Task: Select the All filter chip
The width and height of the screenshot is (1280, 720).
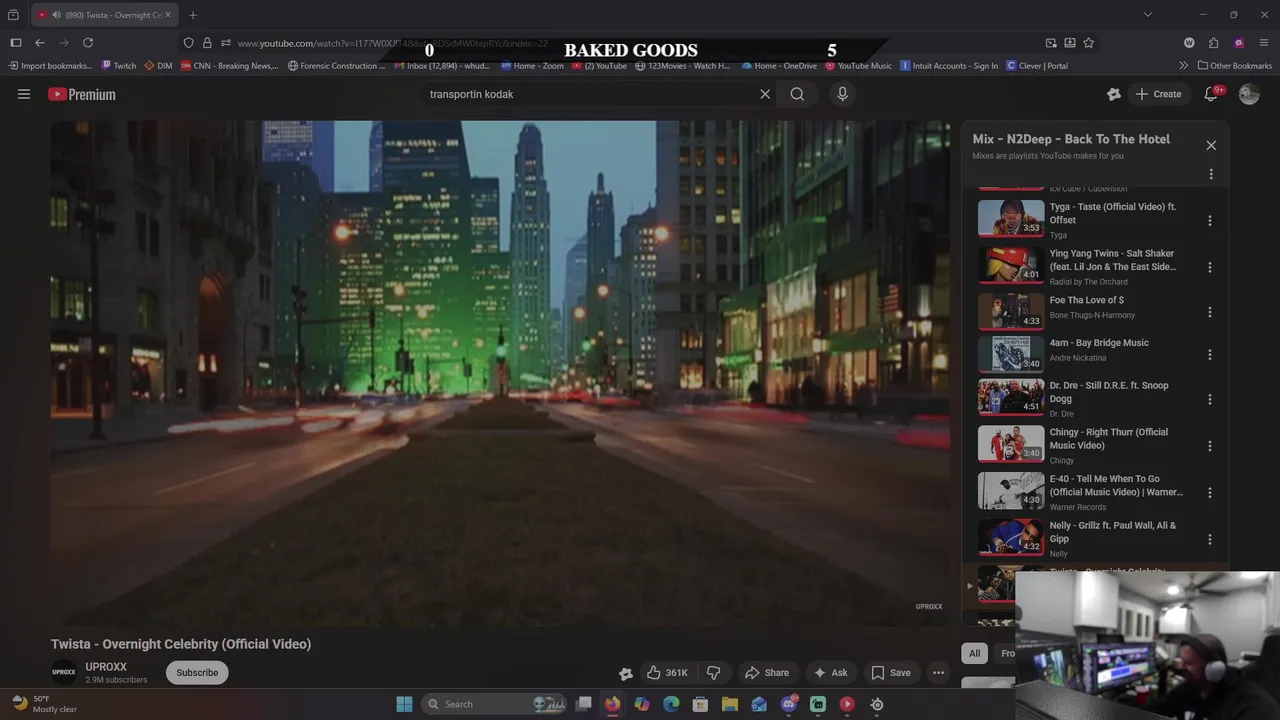Action: (x=974, y=653)
